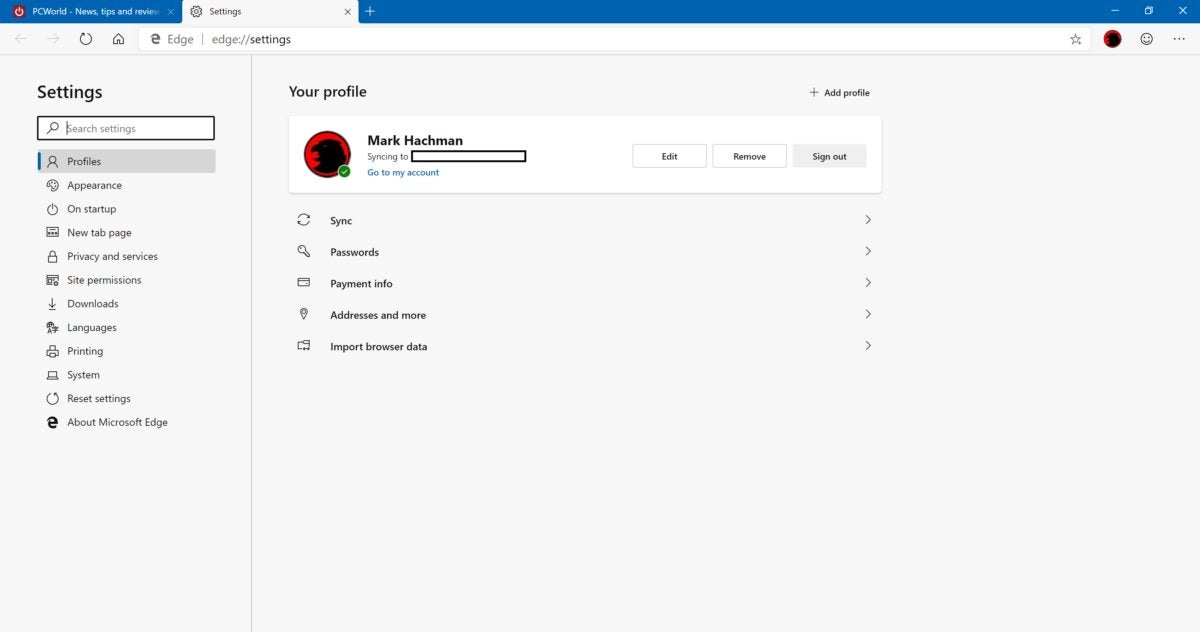Open Reset settings section
The height and width of the screenshot is (632, 1200).
pos(98,399)
